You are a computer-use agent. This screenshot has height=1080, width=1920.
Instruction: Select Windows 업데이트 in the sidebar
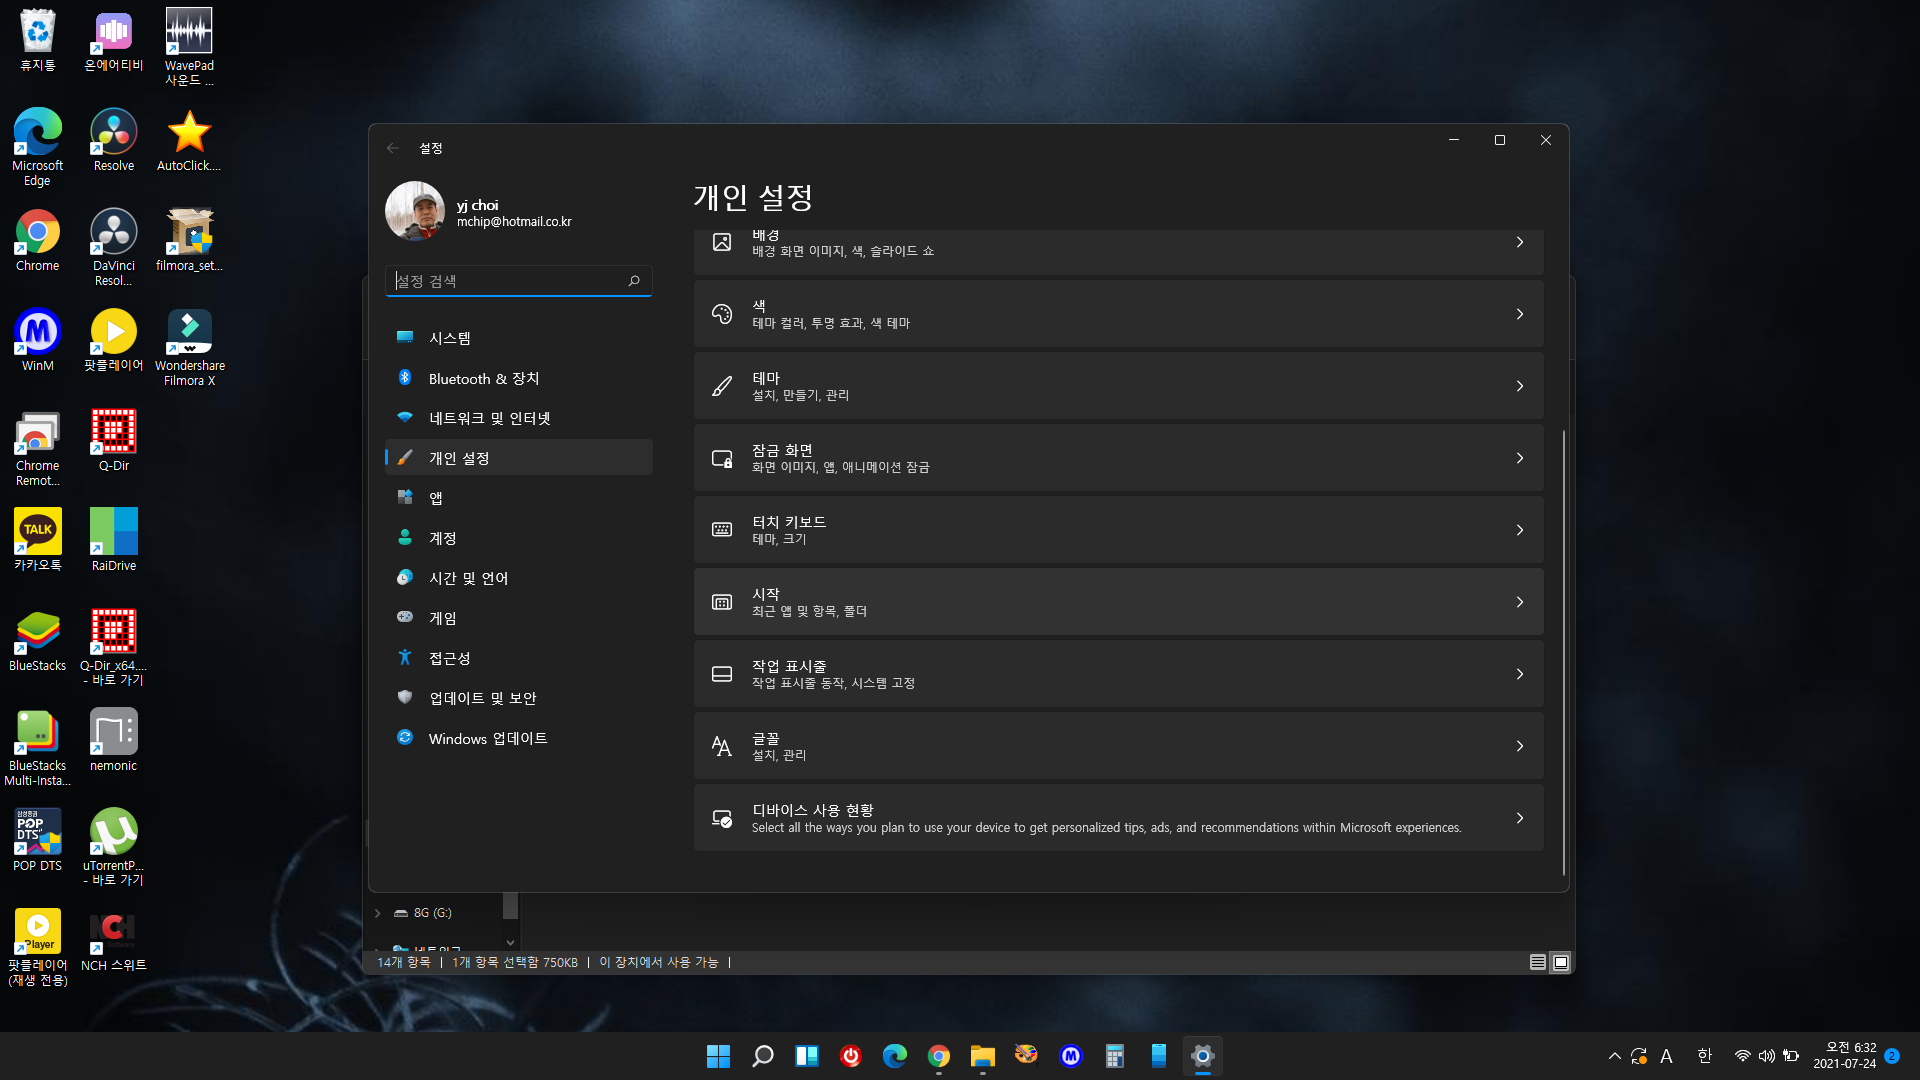click(487, 738)
